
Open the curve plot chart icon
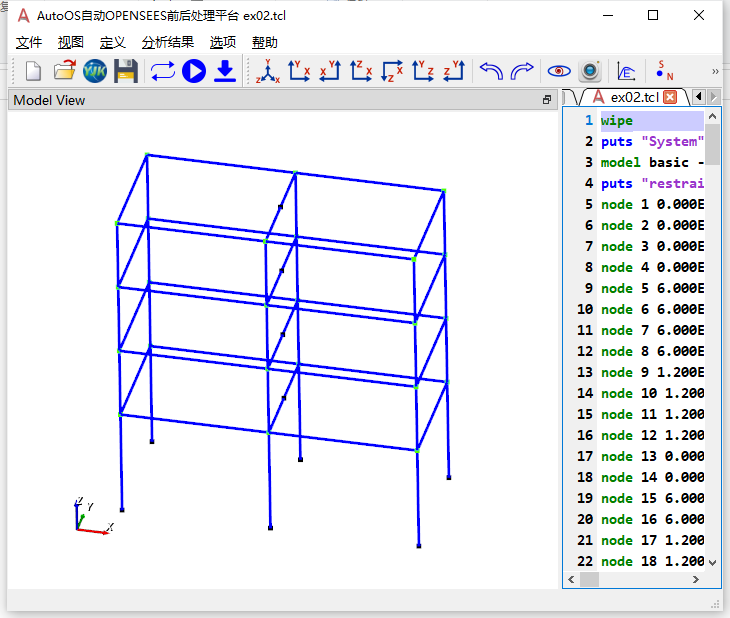[x=626, y=71]
